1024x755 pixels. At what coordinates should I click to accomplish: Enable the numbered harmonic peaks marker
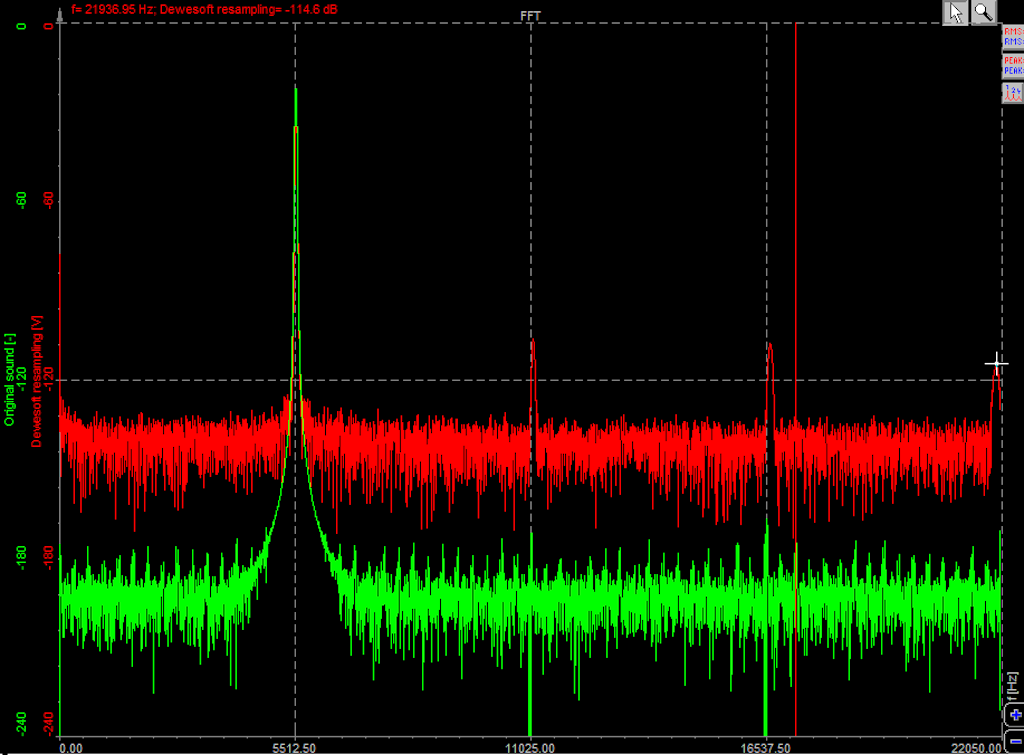[1013, 92]
